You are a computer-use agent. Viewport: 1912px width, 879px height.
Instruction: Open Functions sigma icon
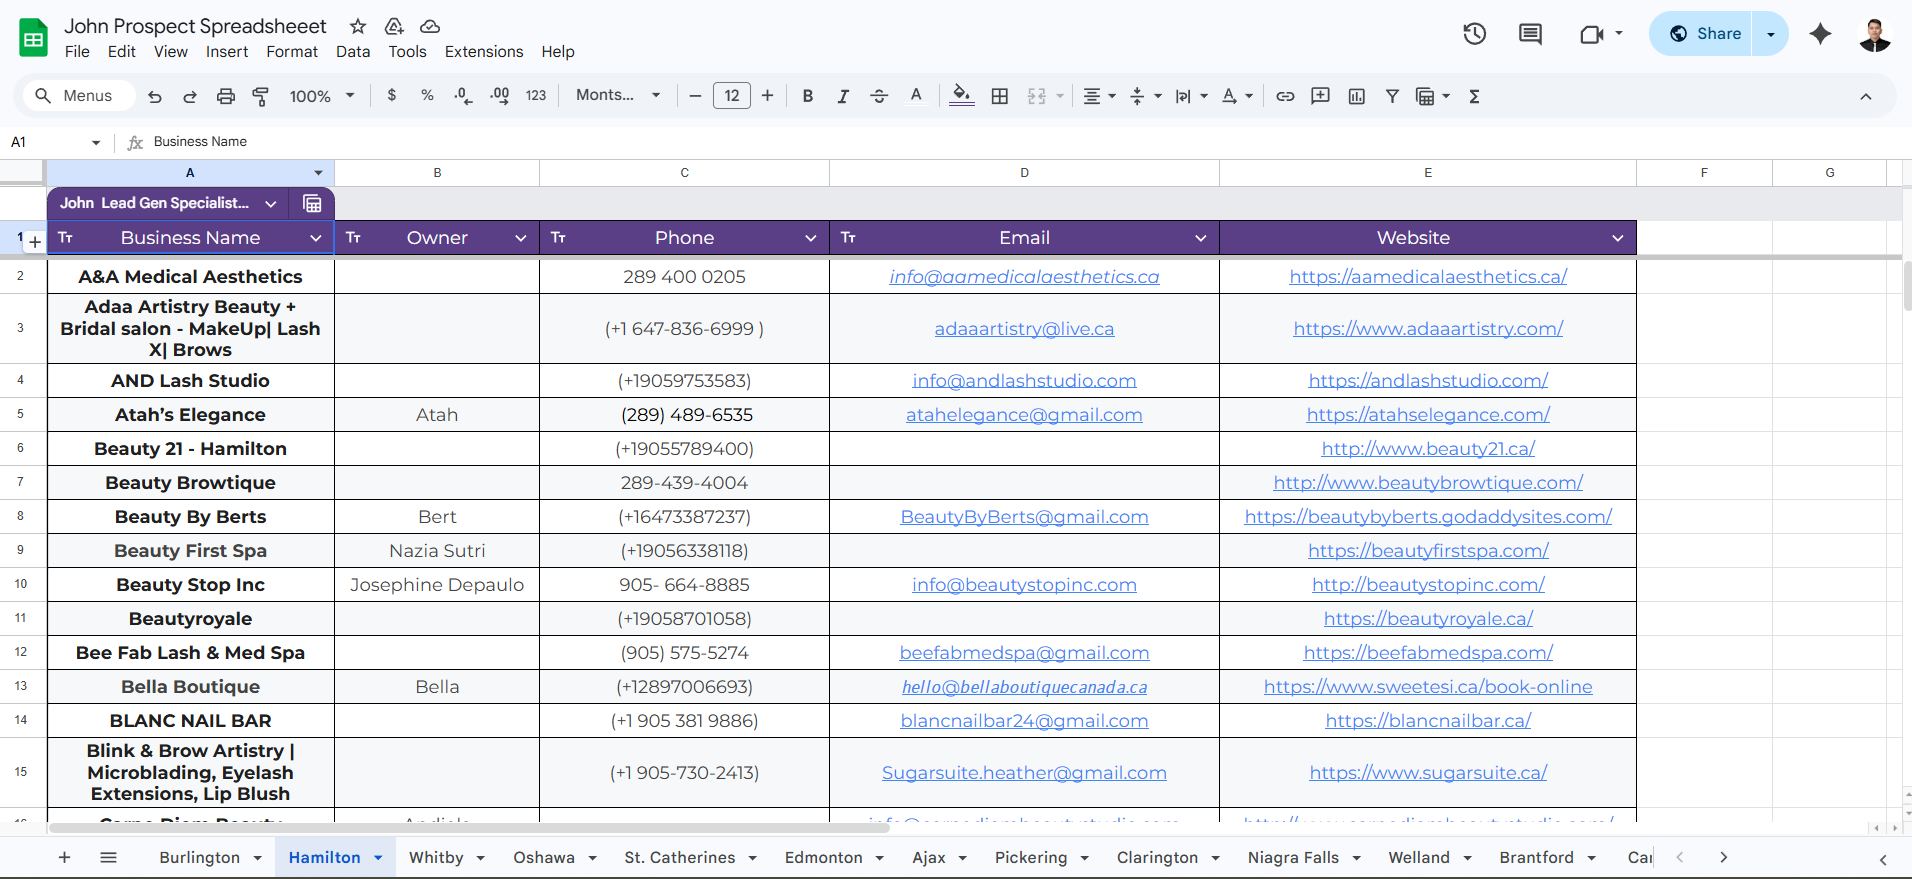point(1474,96)
